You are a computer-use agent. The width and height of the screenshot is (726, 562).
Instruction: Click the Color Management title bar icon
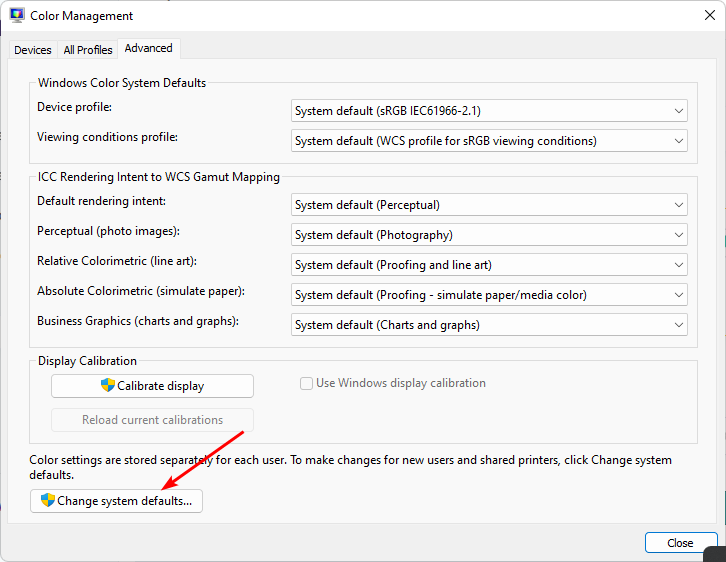17,16
